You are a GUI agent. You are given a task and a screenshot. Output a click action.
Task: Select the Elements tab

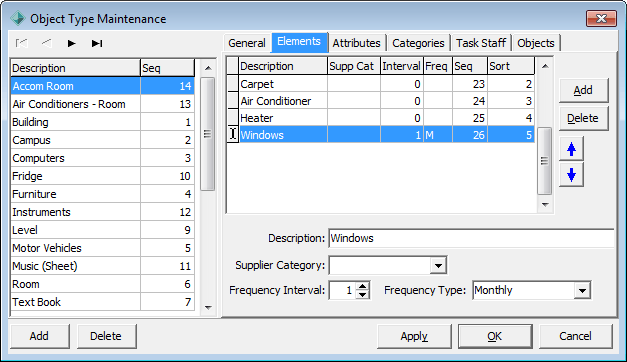pos(299,42)
